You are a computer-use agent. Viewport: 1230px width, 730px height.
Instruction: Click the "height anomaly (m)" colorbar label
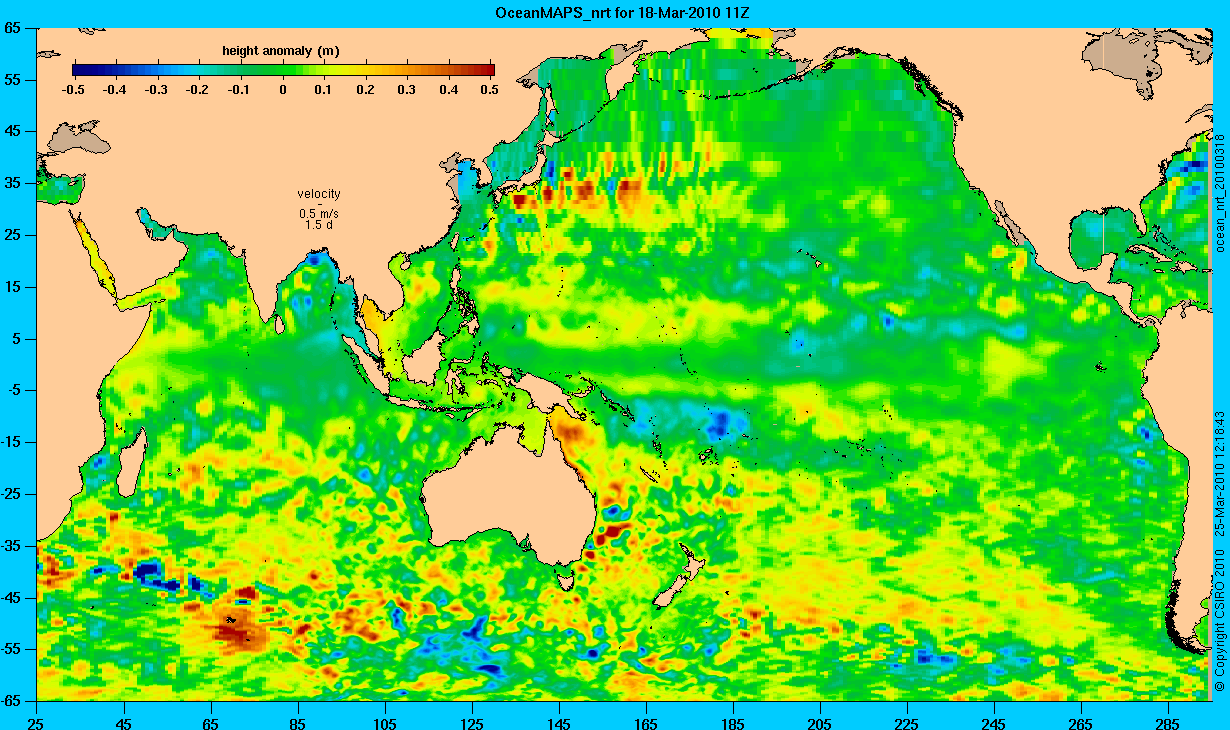click(280, 50)
